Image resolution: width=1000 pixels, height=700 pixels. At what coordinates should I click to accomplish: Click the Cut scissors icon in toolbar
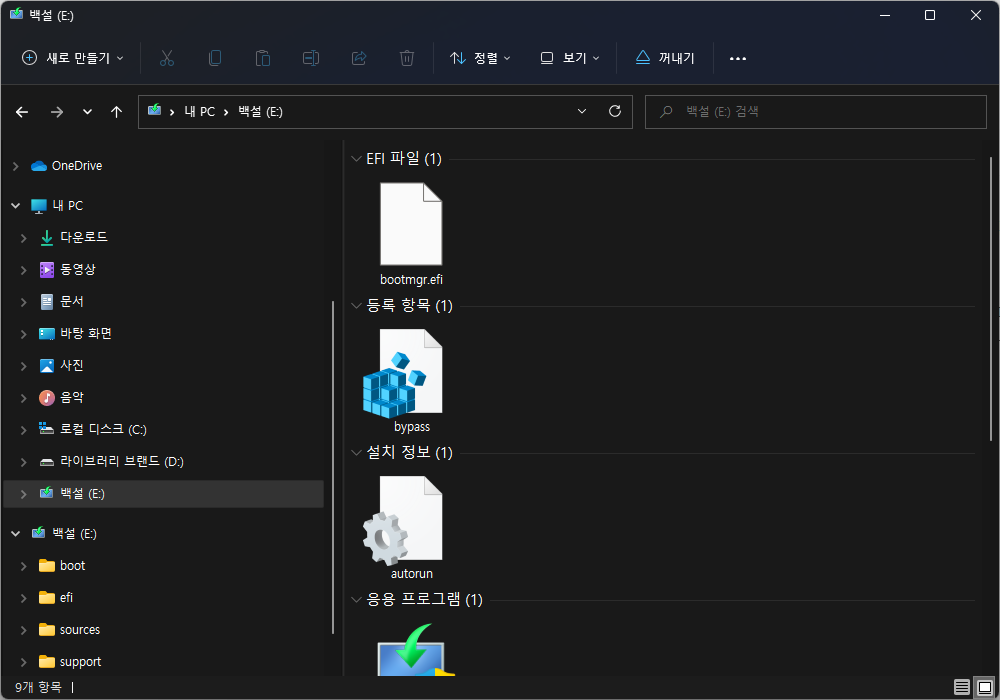pyautogui.click(x=166, y=58)
